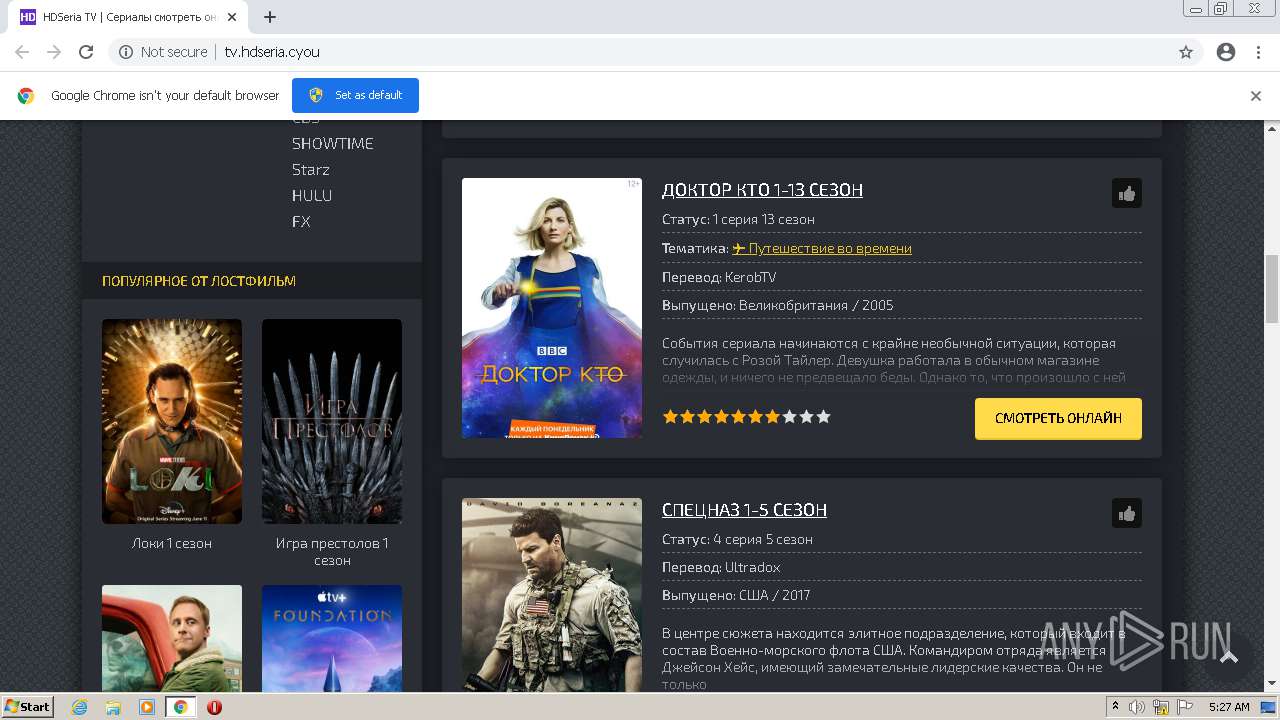Open the Локи poster thumbnail
Image resolution: width=1280 pixels, height=720 pixels.
point(172,421)
